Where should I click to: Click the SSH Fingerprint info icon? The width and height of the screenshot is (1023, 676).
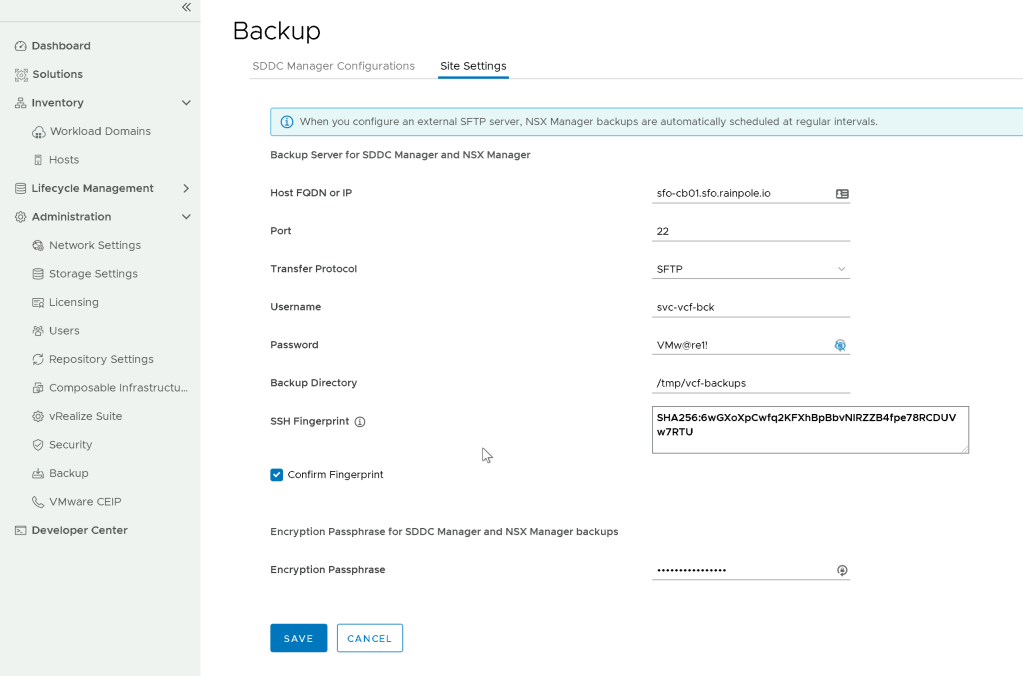click(x=360, y=422)
